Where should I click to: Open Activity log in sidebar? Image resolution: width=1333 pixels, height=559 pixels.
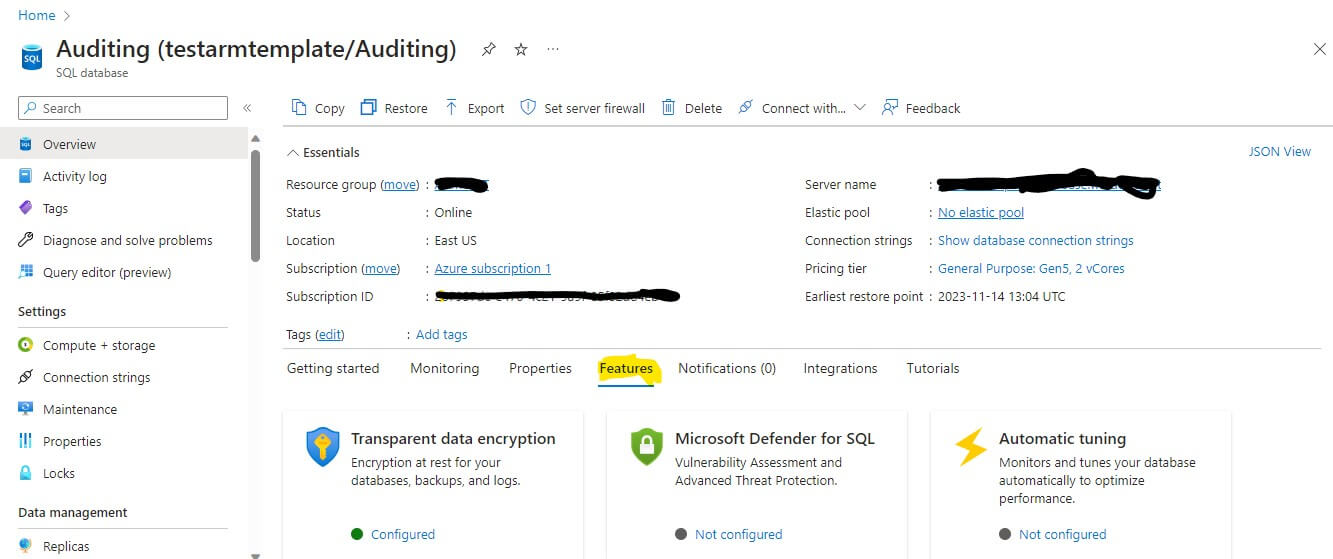pos(75,176)
